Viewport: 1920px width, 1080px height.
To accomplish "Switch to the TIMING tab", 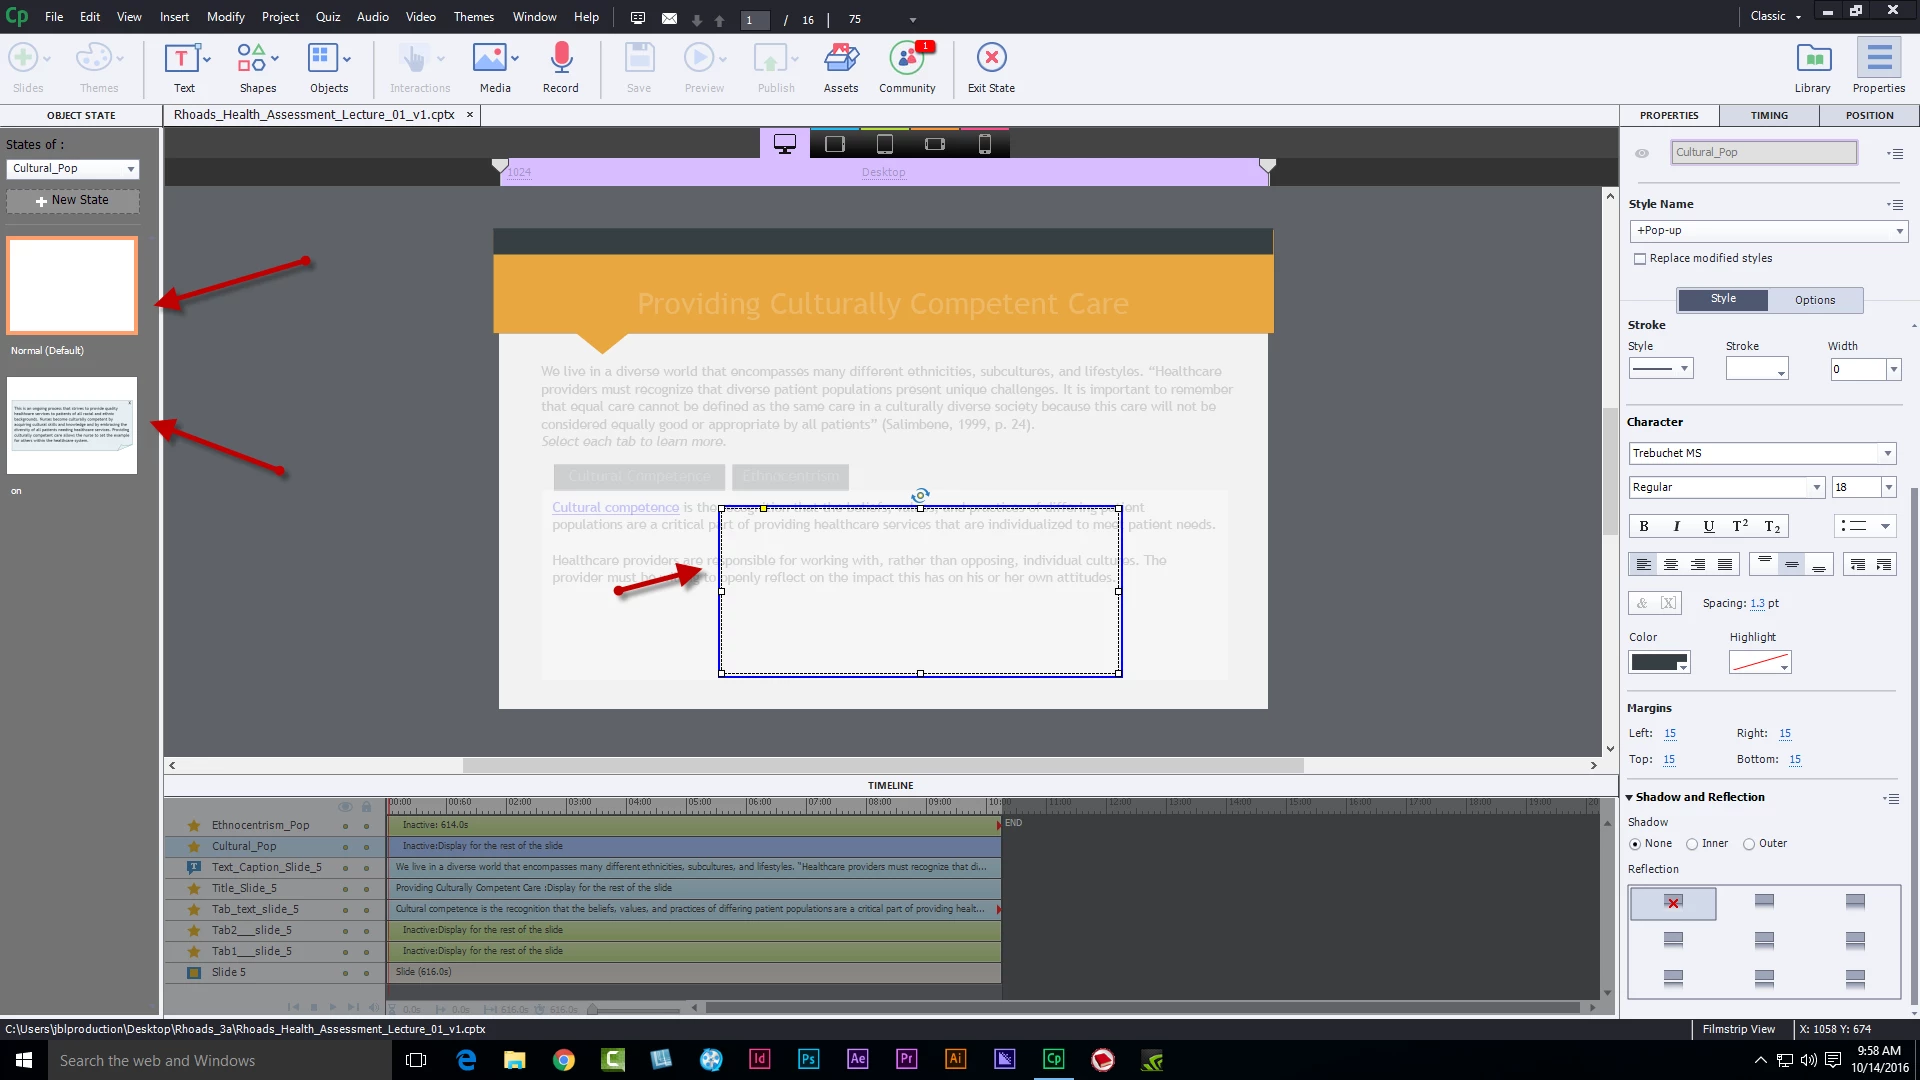I will 1769,115.
